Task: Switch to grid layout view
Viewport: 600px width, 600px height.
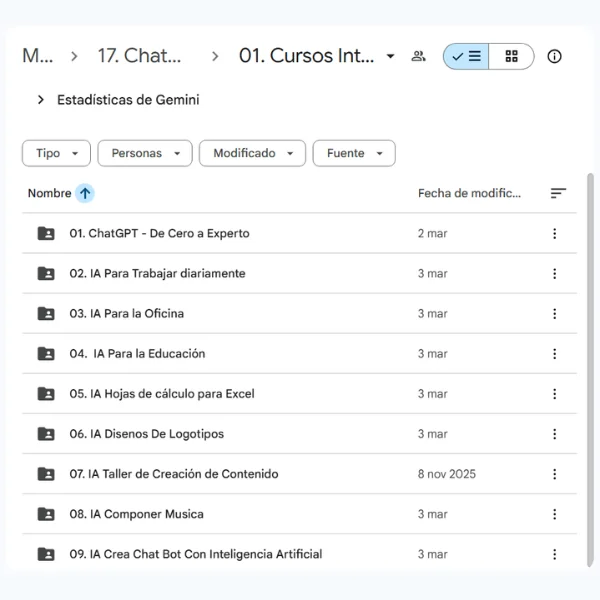Action: pyautogui.click(x=511, y=57)
